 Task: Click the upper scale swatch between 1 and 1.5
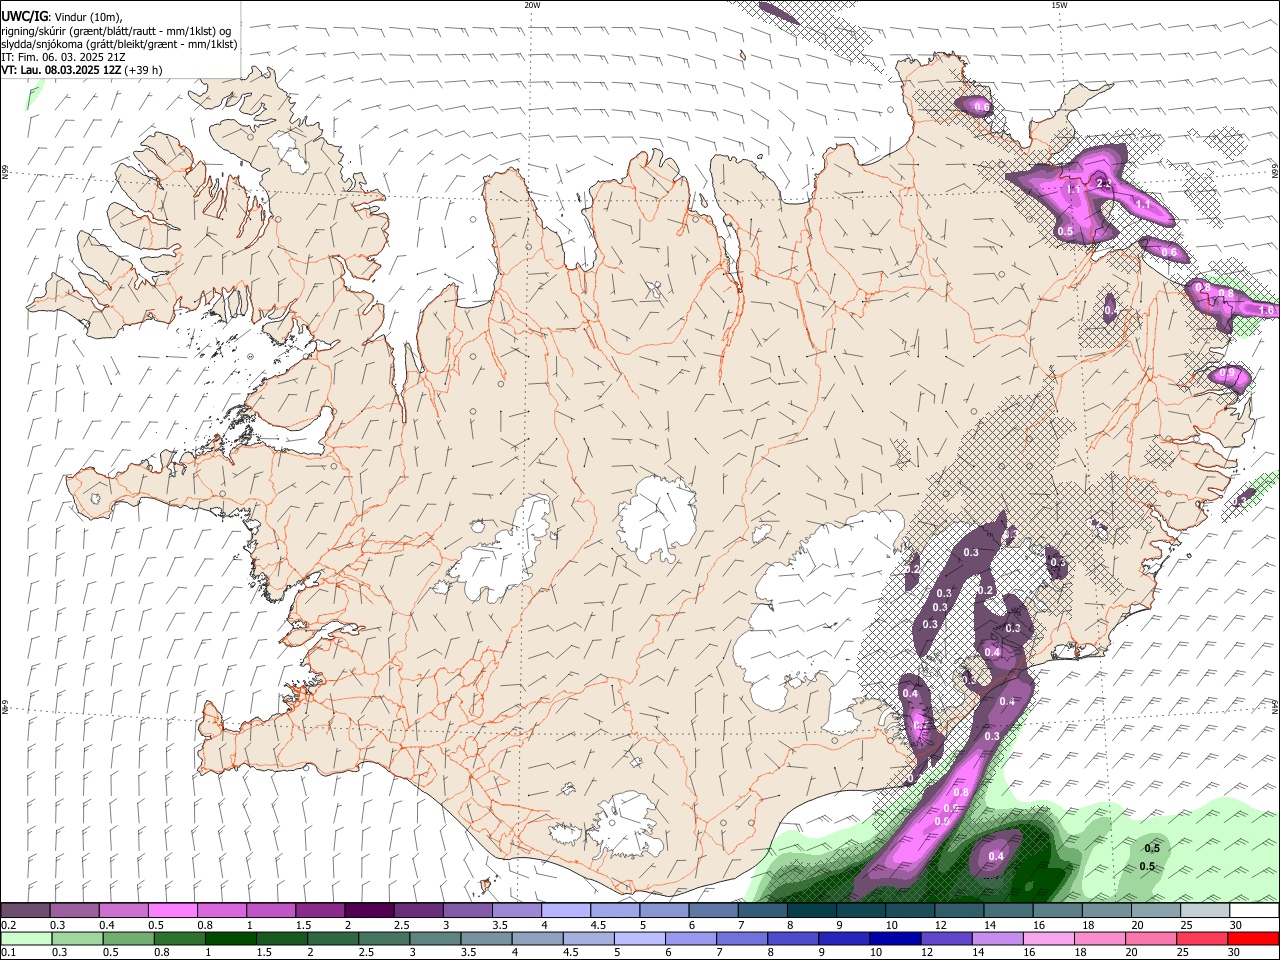pos(270,911)
